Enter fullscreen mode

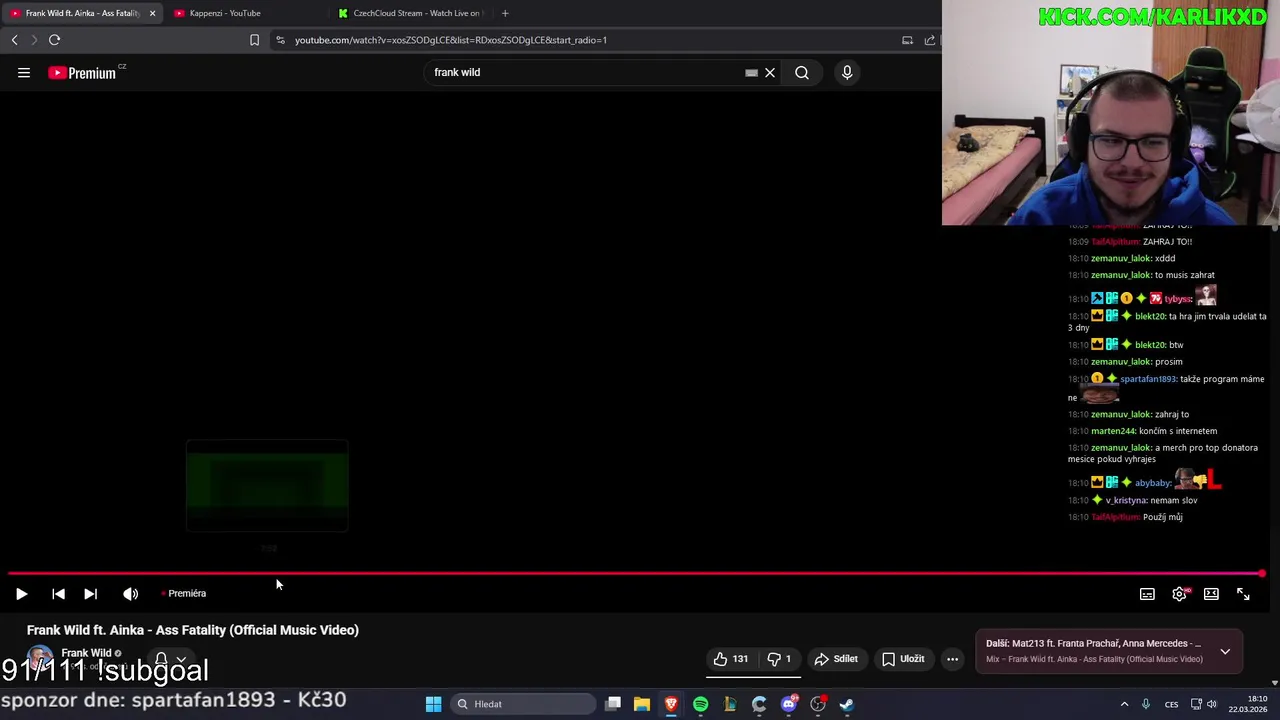(x=1243, y=594)
